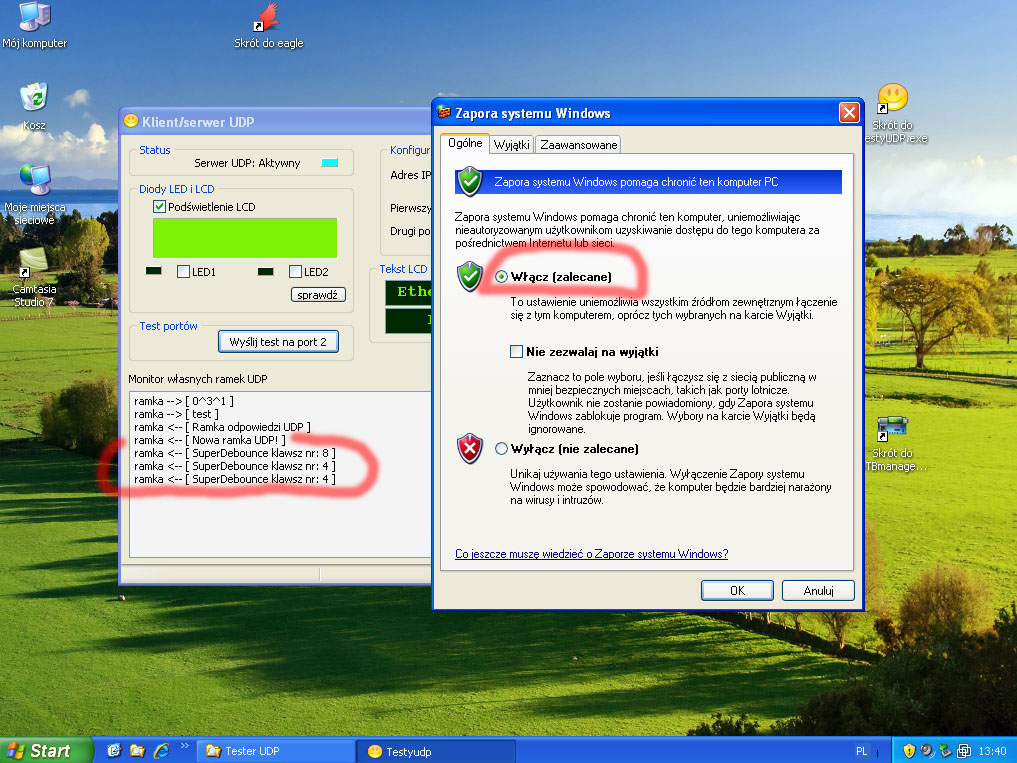Click the smiley icon in Klient/serwer UDP title bar
The image size is (1017, 763).
coord(131,121)
